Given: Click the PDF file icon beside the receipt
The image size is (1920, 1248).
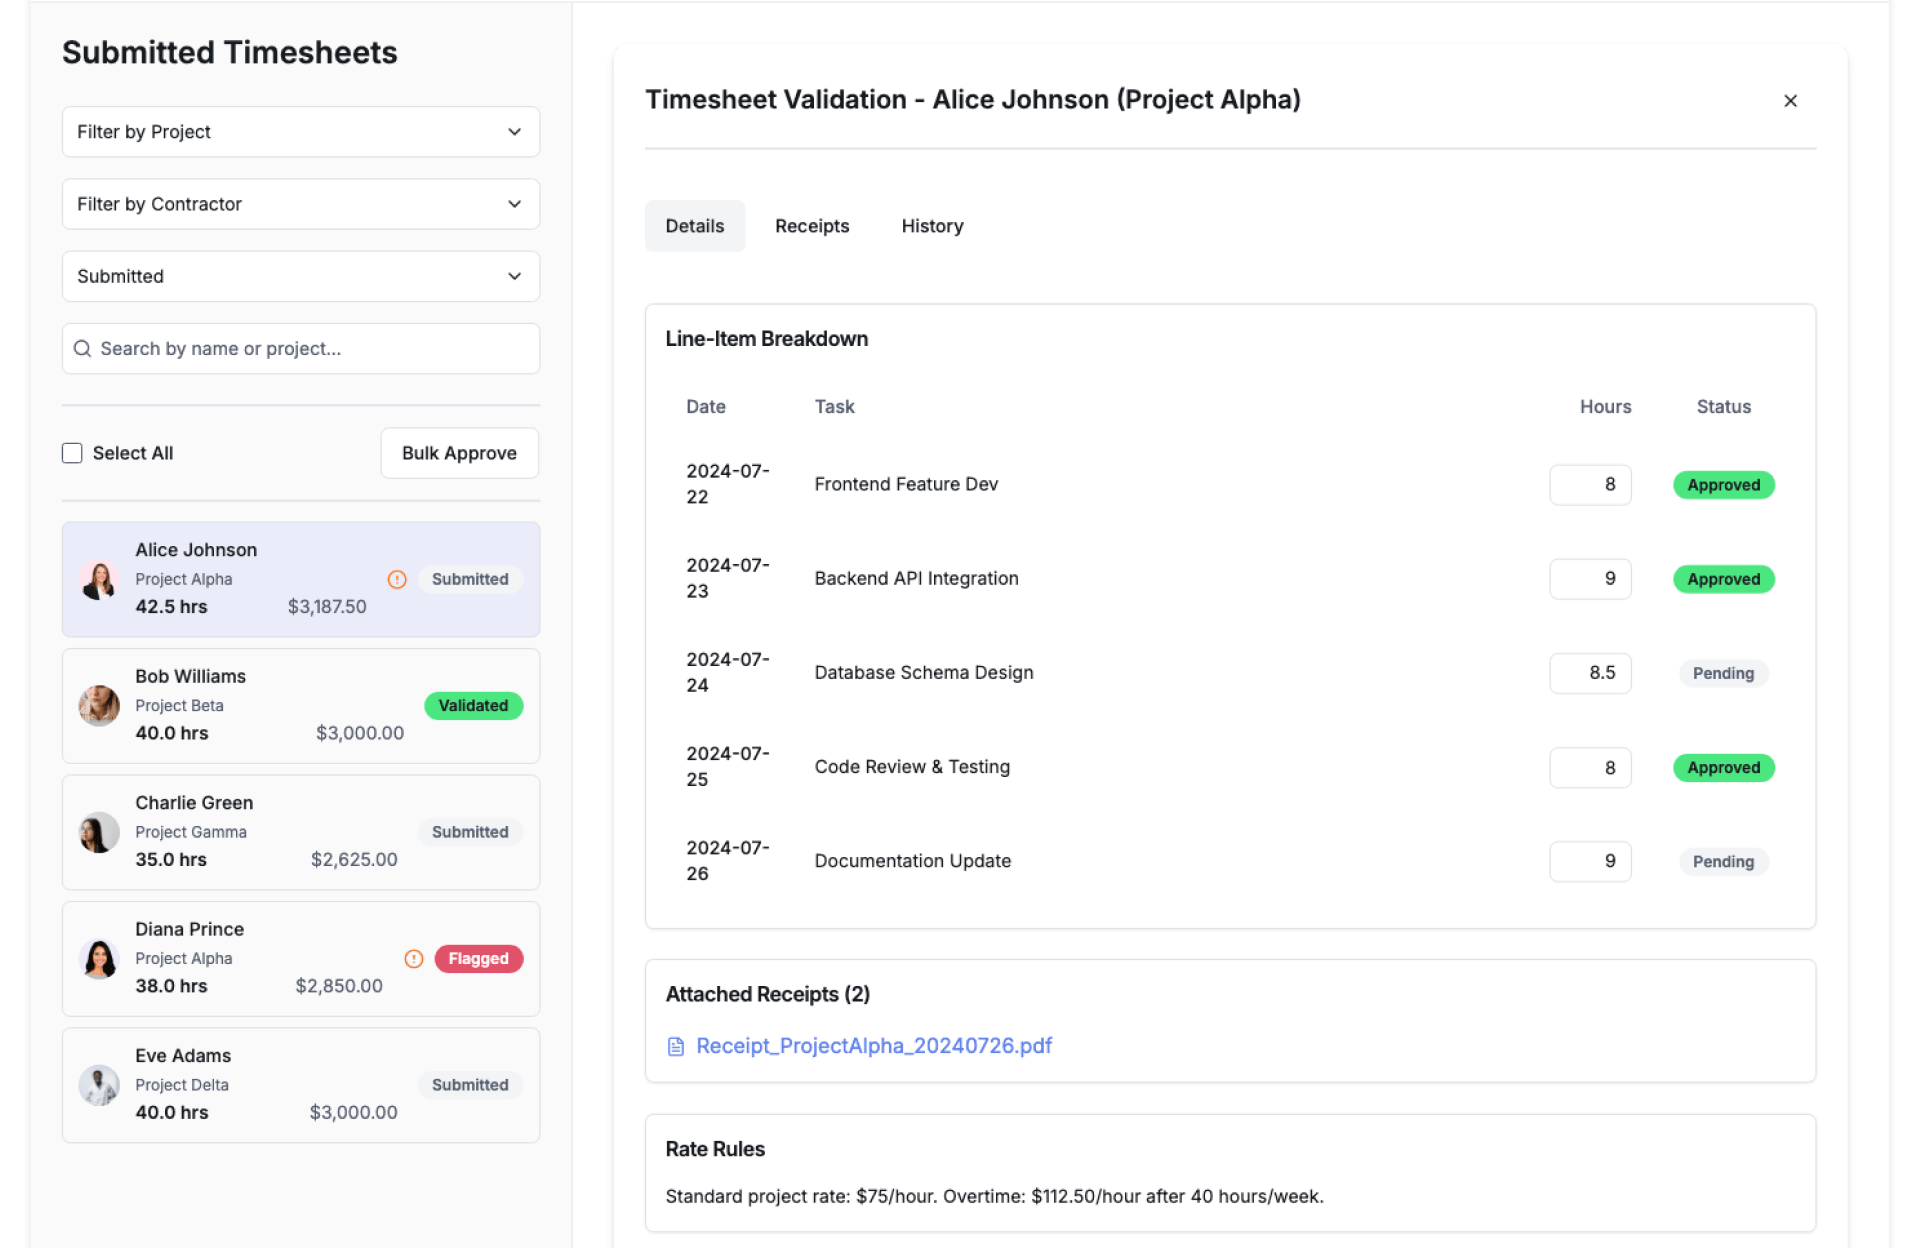Looking at the screenshot, I should (x=676, y=1046).
